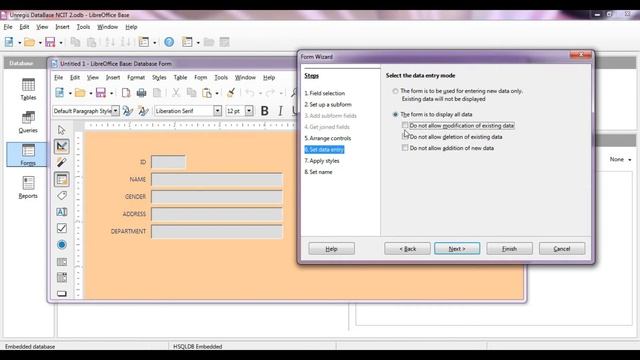The image size is (640, 360).
Task: Click 'HSQLDB Embedded' in the status bar
Action: coord(198,347)
